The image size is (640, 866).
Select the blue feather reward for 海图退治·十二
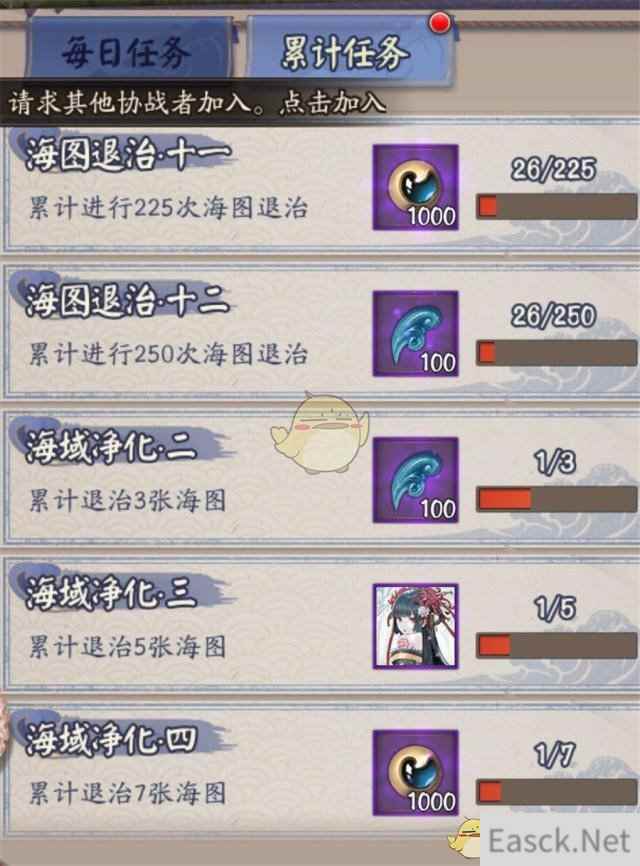point(416,334)
